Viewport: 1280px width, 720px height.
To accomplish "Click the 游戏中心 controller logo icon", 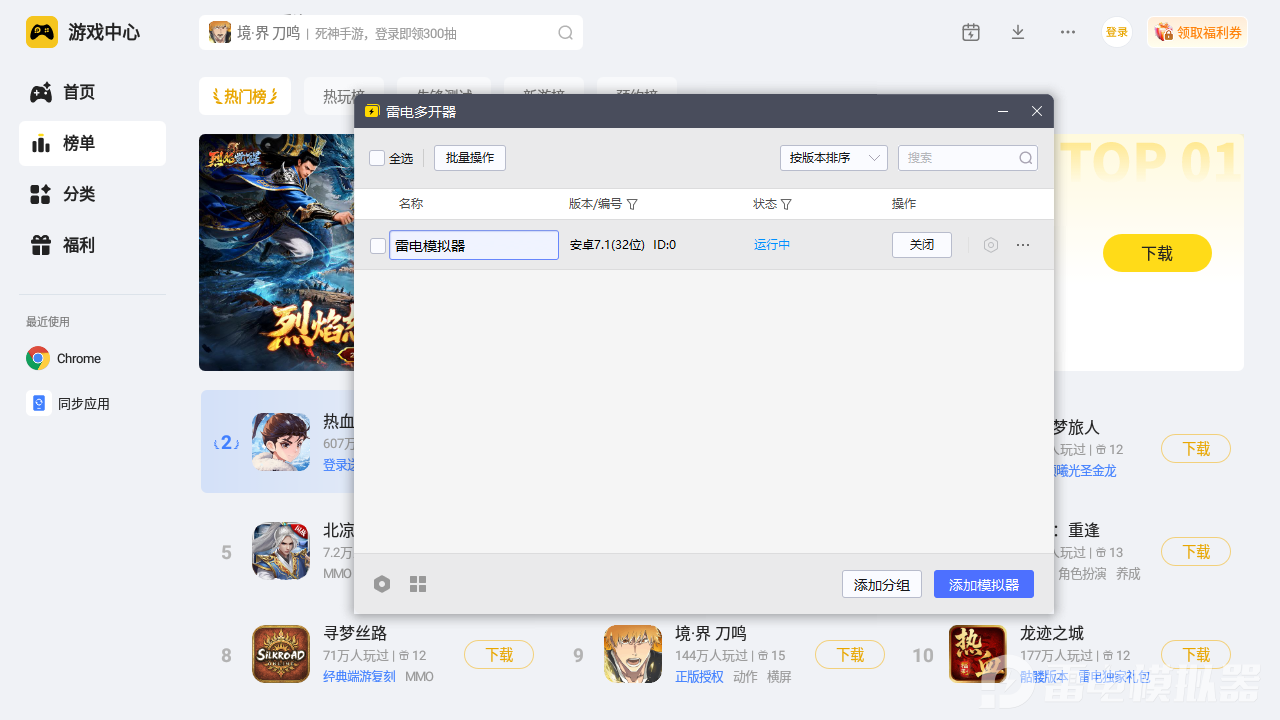I will 42,32.
